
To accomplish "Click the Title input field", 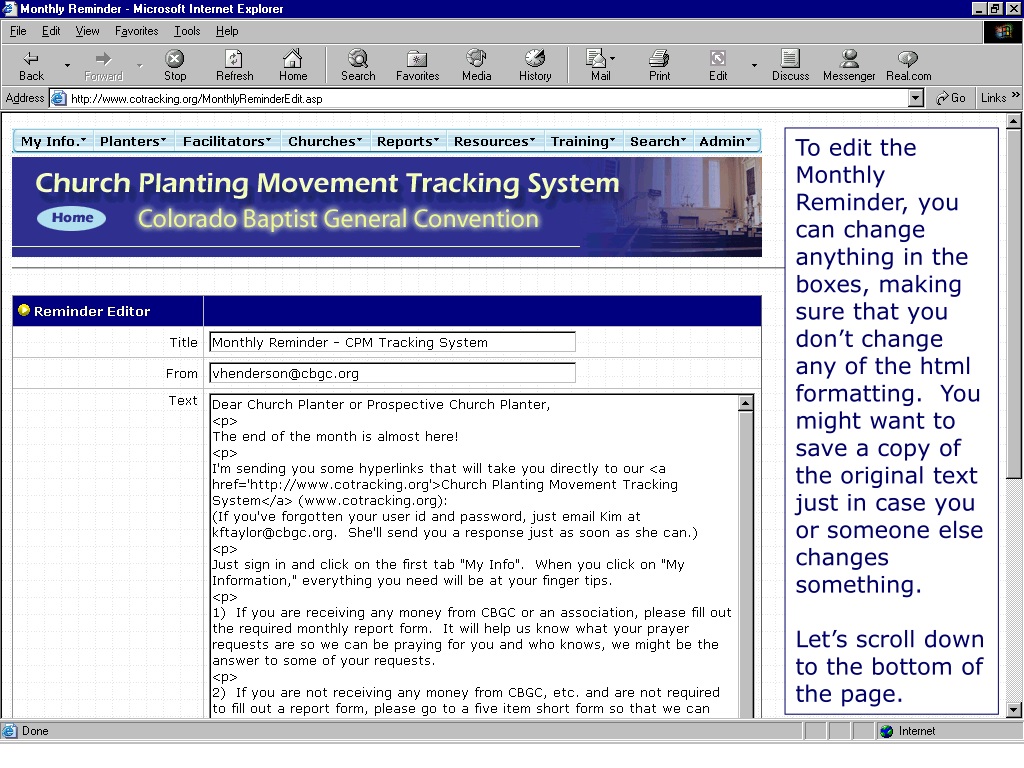I will (x=392, y=342).
